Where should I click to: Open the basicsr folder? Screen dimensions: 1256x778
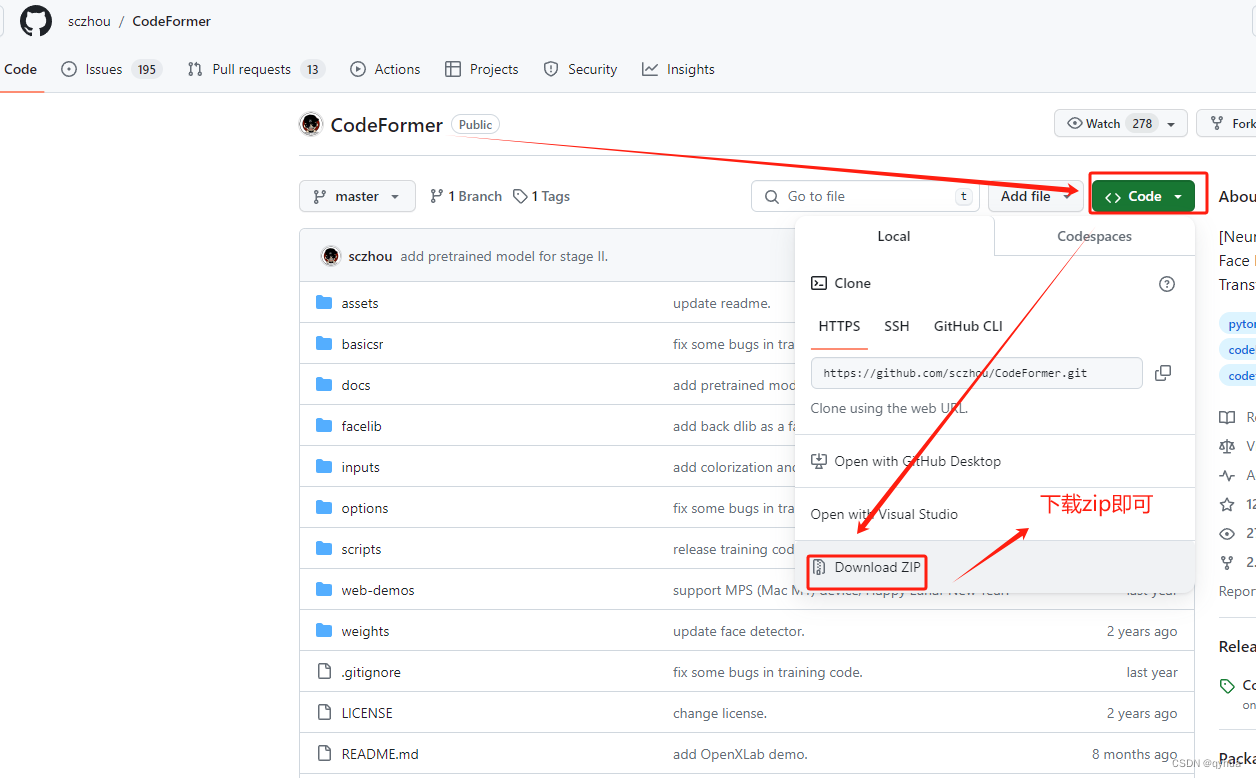click(362, 344)
